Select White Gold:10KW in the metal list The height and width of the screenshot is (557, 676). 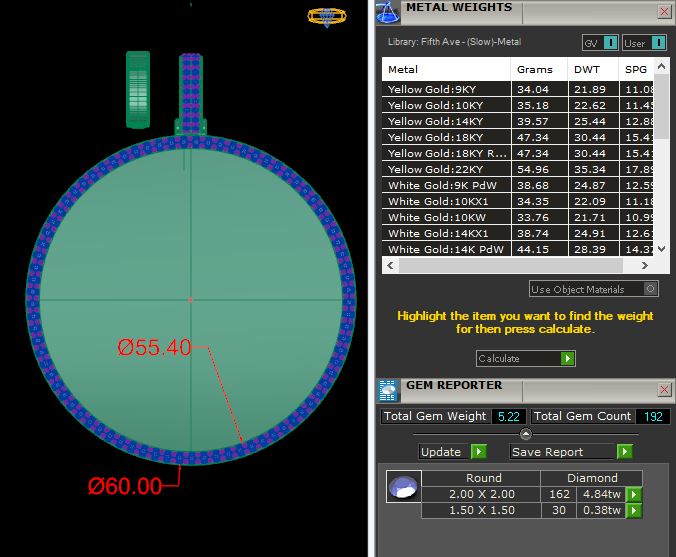pyautogui.click(x=446, y=217)
